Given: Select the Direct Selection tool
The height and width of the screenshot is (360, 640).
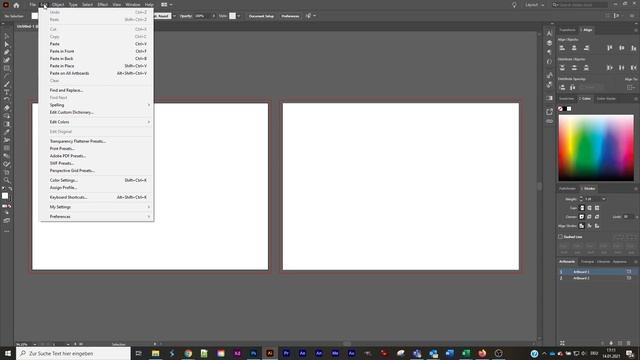Looking at the screenshot, I should 7,44.
